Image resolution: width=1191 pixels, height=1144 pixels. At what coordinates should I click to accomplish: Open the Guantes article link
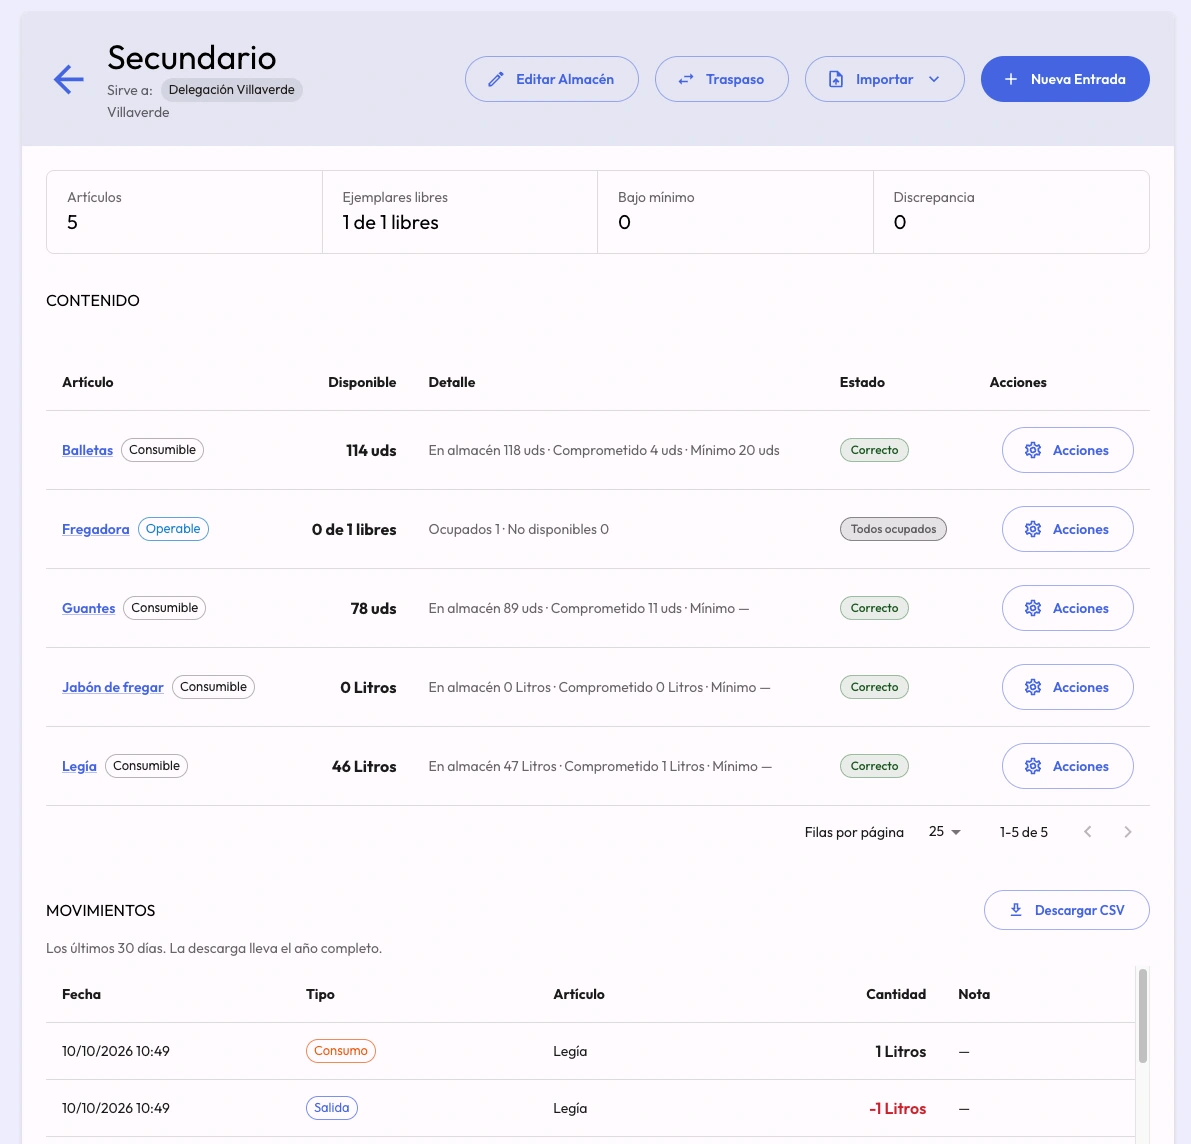pyautogui.click(x=89, y=608)
